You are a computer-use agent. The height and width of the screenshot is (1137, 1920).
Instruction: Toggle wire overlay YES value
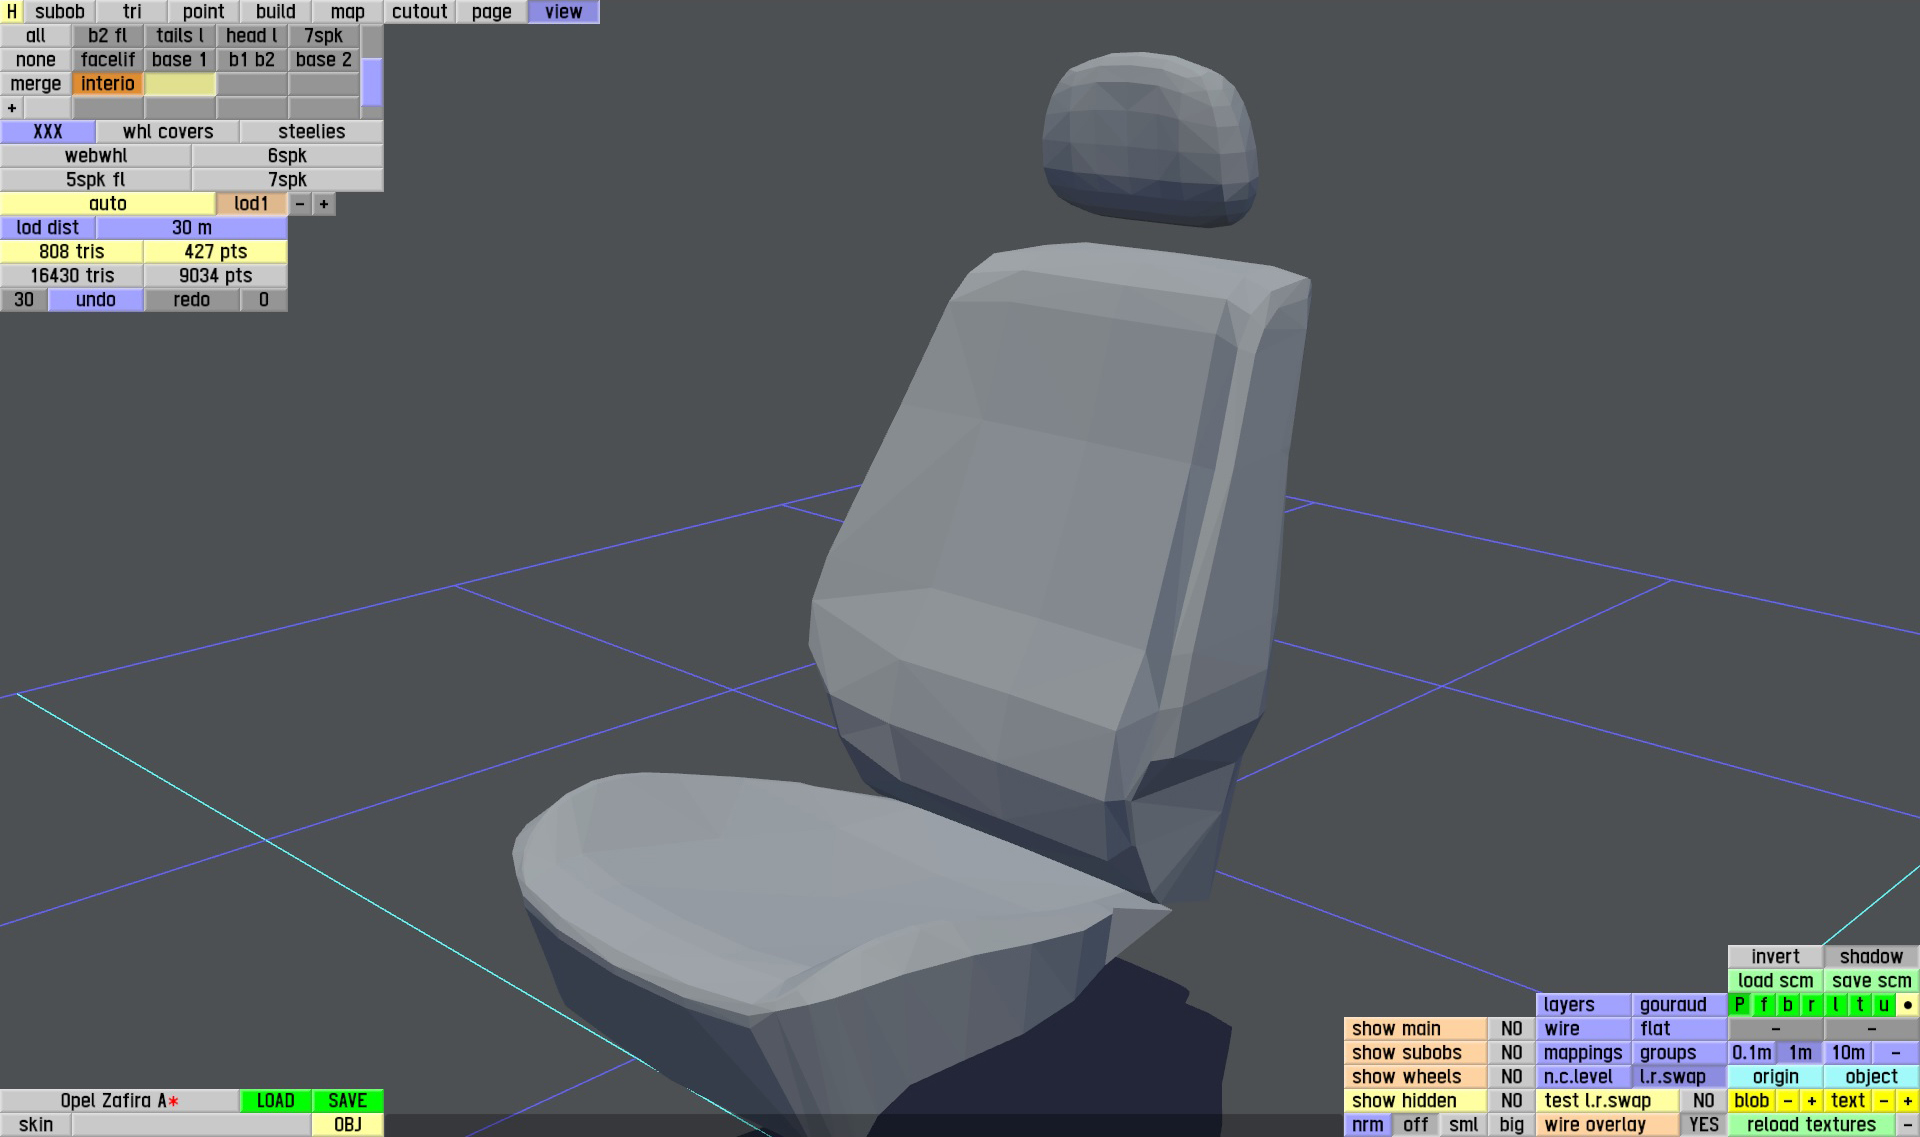click(1703, 1125)
